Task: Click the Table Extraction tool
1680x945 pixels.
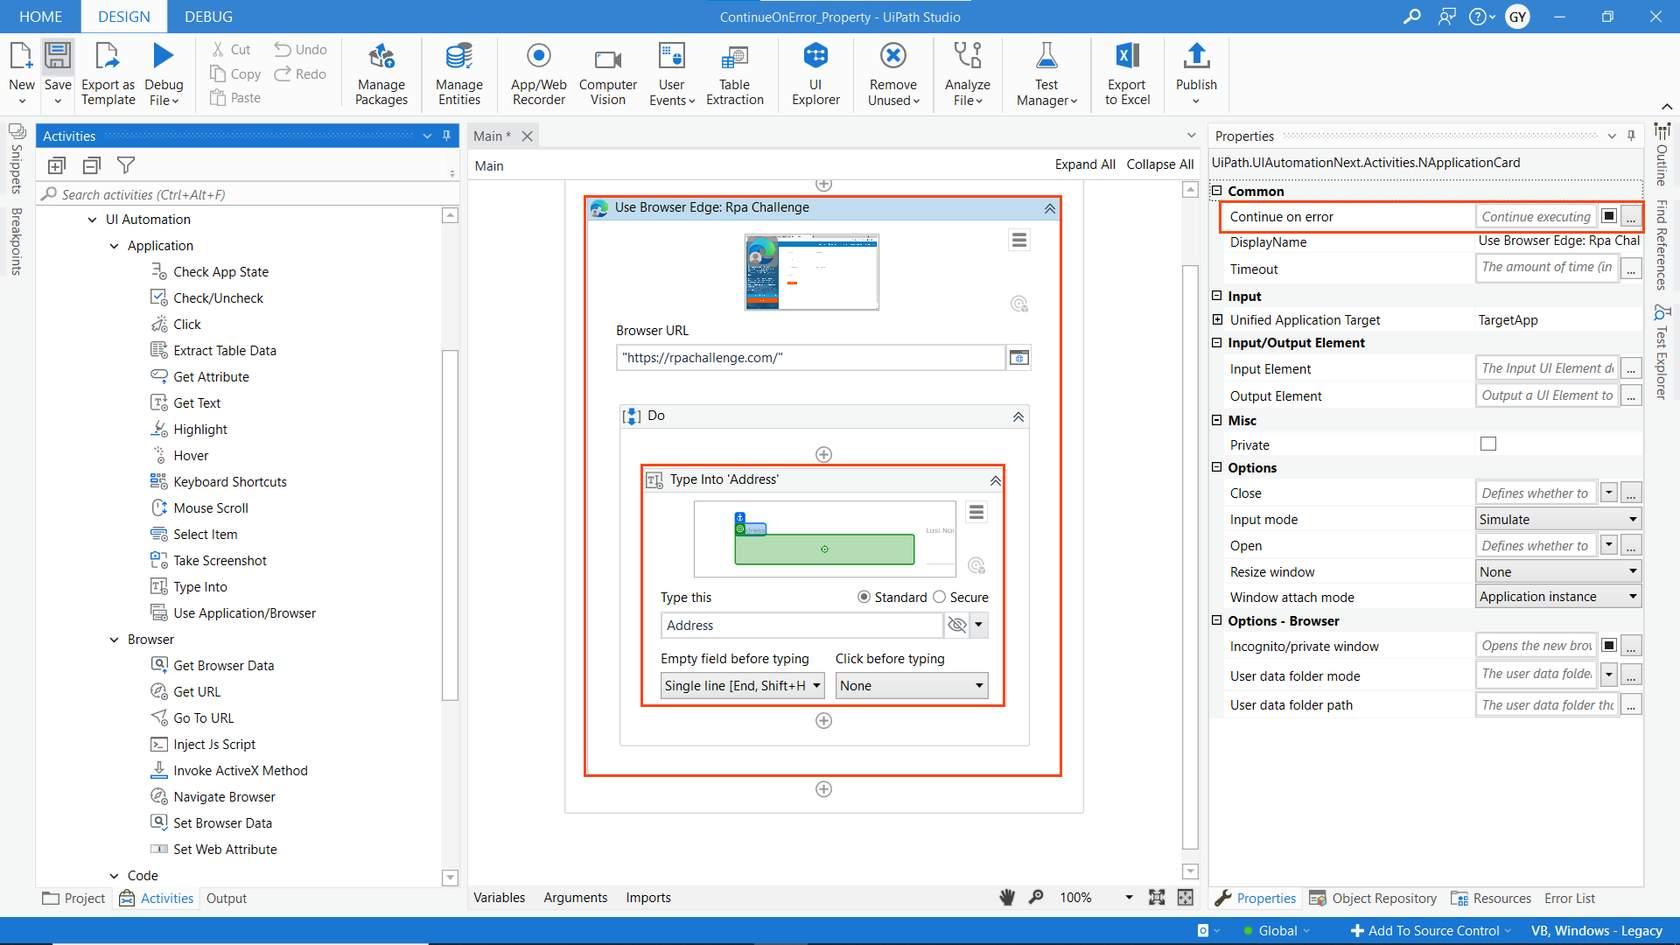Action: pos(734,70)
